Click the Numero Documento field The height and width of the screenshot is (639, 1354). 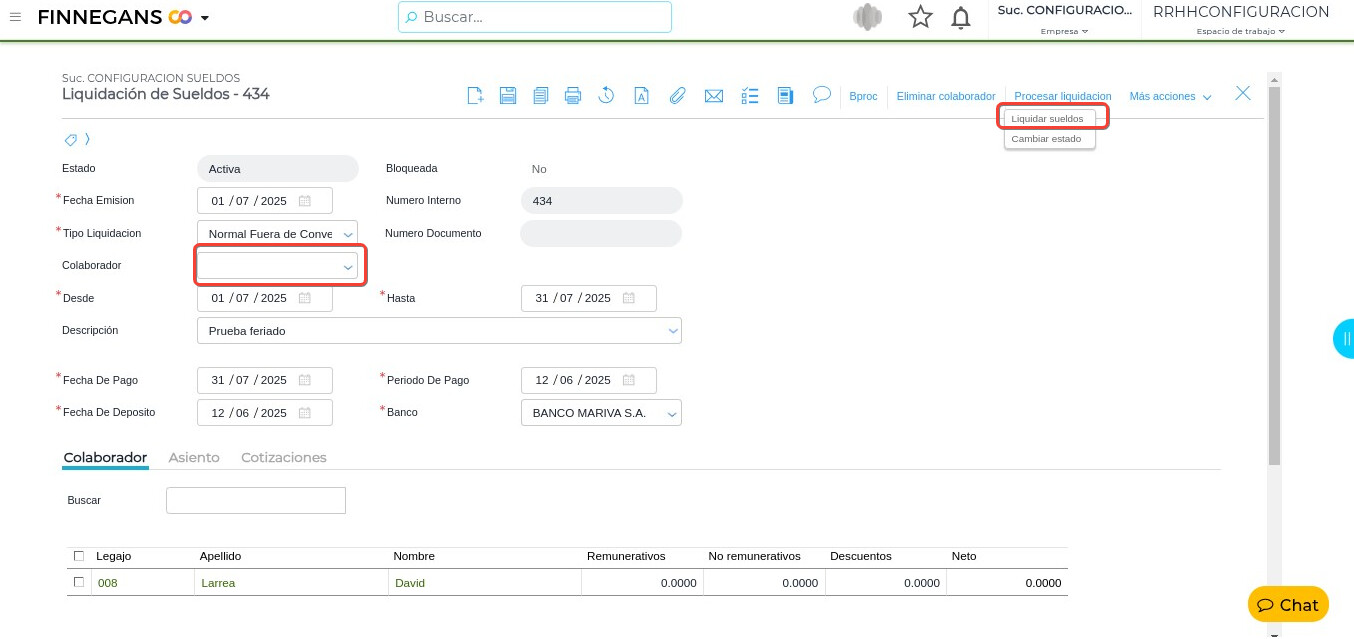(601, 233)
